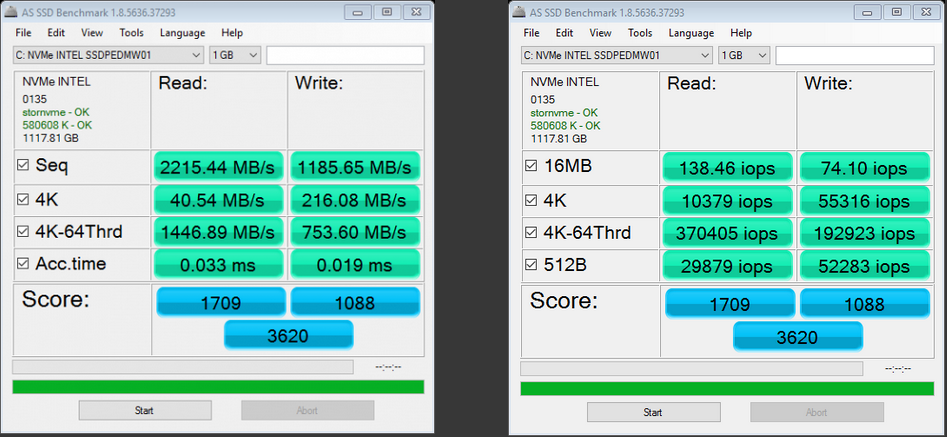Open the Tools menu in the iops window

pyautogui.click(x=641, y=33)
